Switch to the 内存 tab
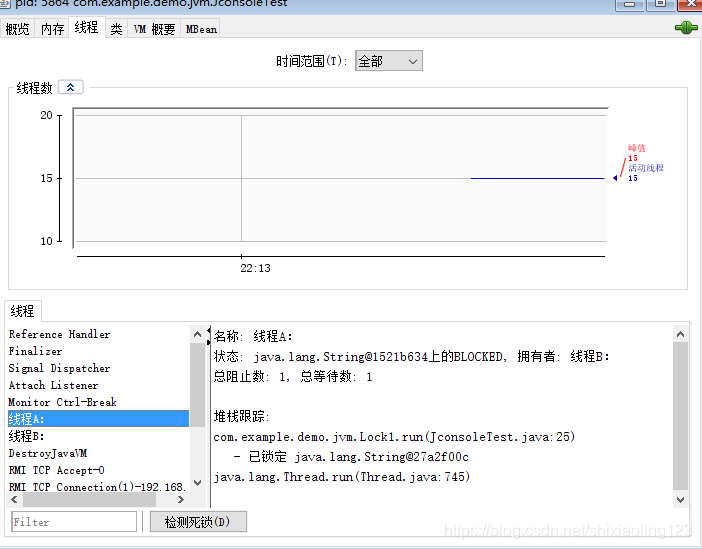This screenshot has width=702, height=549. (x=52, y=29)
